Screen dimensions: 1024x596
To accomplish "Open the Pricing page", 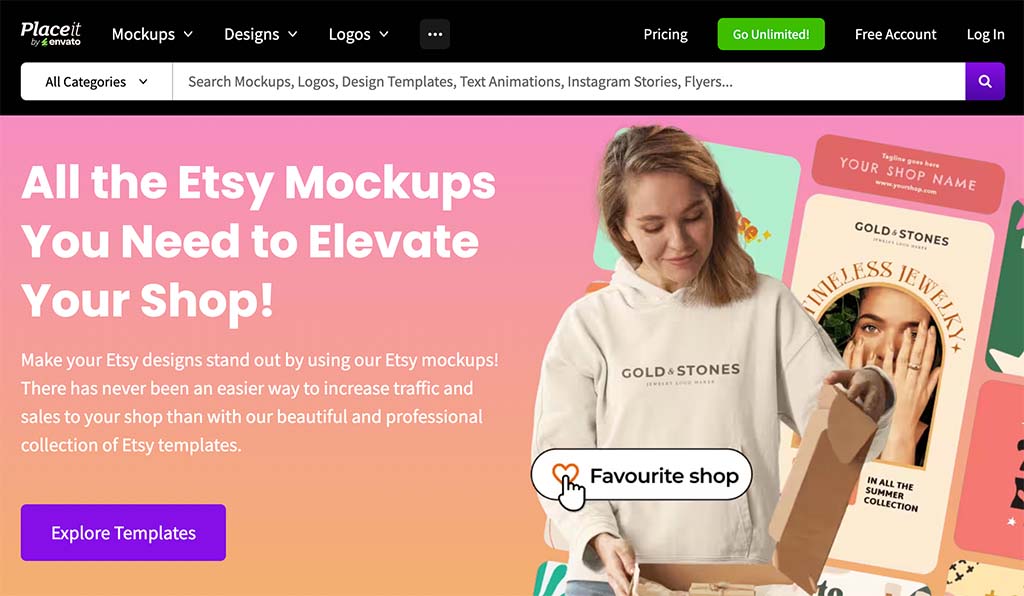I will tap(665, 34).
